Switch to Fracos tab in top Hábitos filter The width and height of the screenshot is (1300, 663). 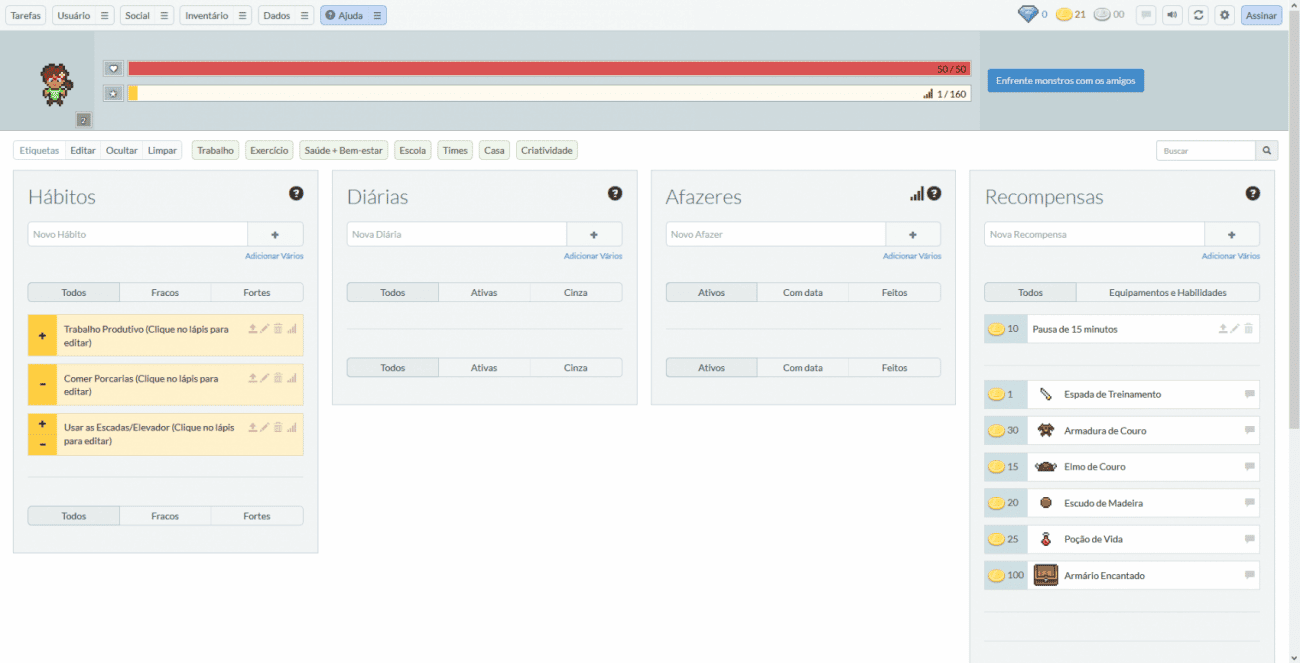(x=165, y=293)
